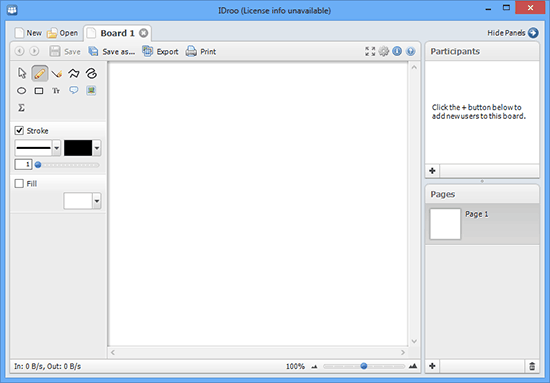Delete page using trash icon
Viewport: 550px width, 383px height.
532,366
